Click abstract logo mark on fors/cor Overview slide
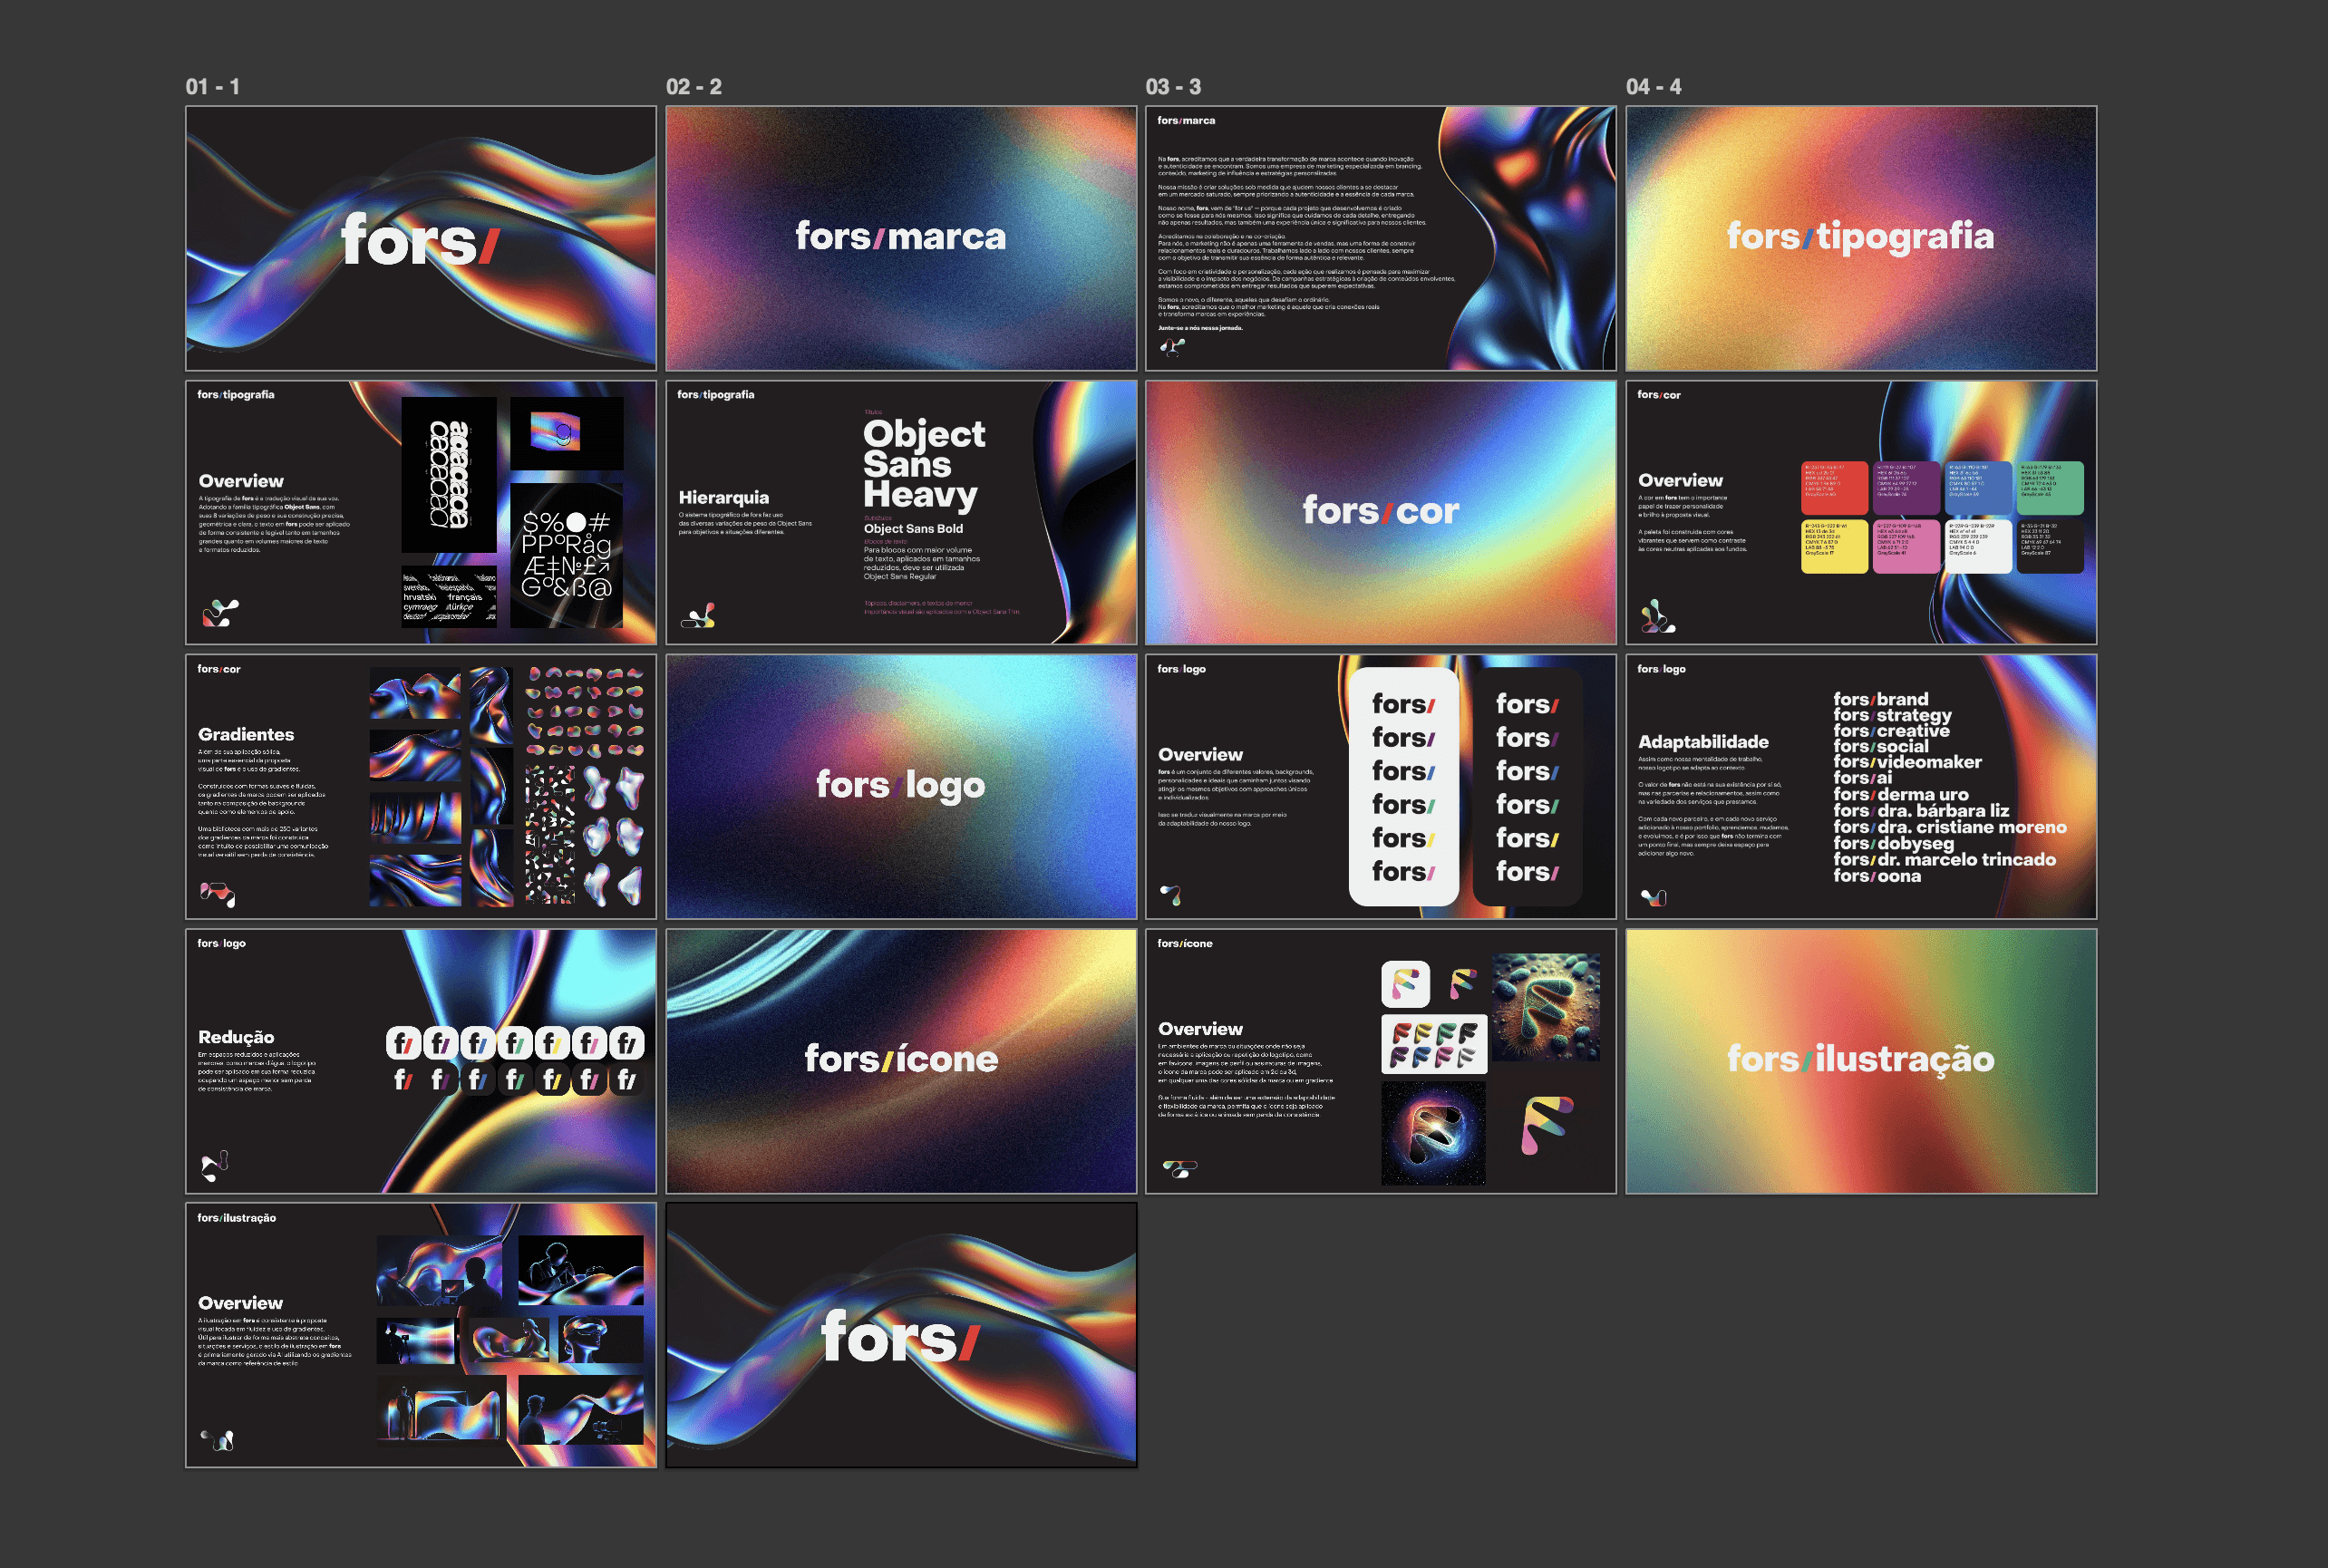Screen dimensions: 2328x1568 click(x=1657, y=616)
